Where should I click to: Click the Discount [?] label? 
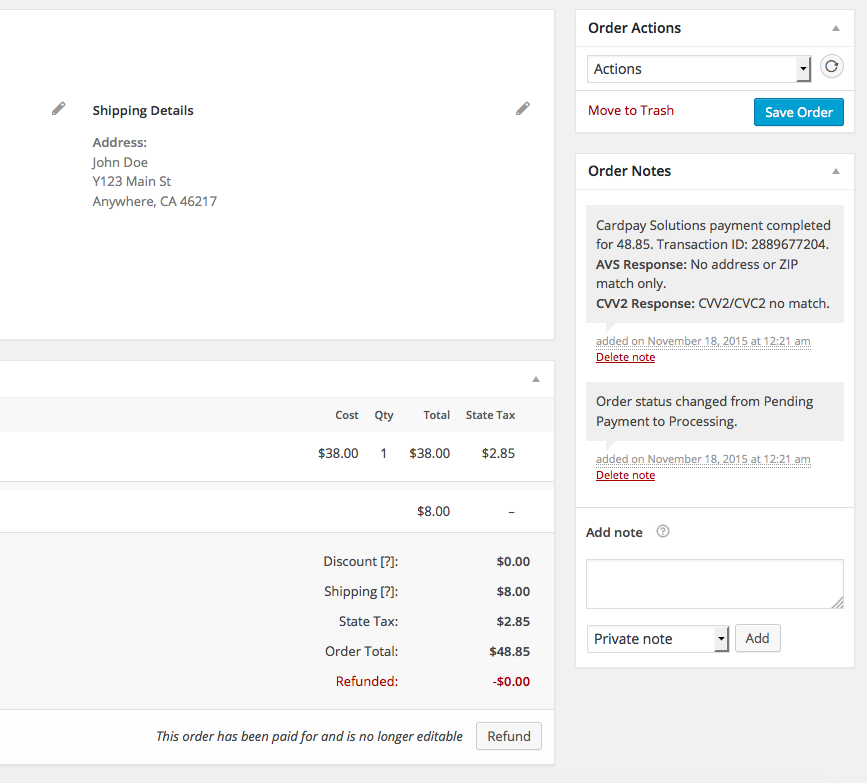click(x=361, y=561)
